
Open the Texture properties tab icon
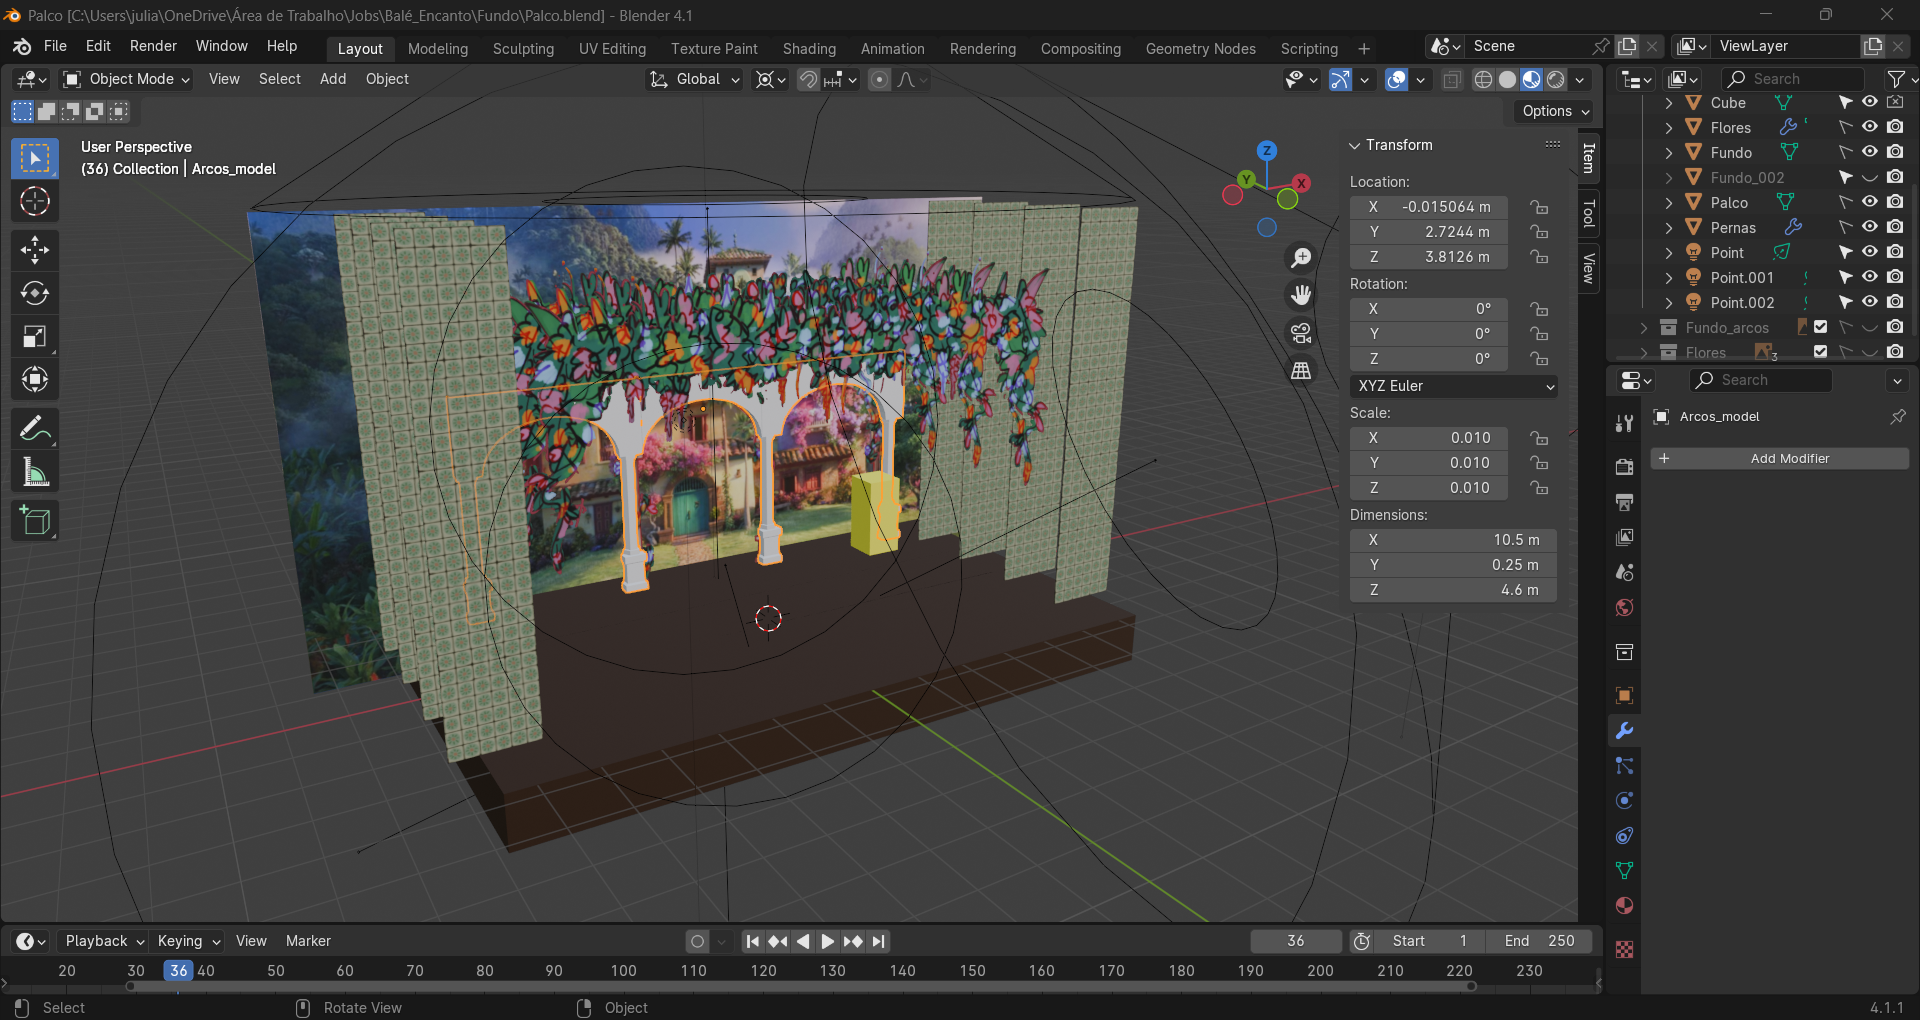pos(1625,949)
